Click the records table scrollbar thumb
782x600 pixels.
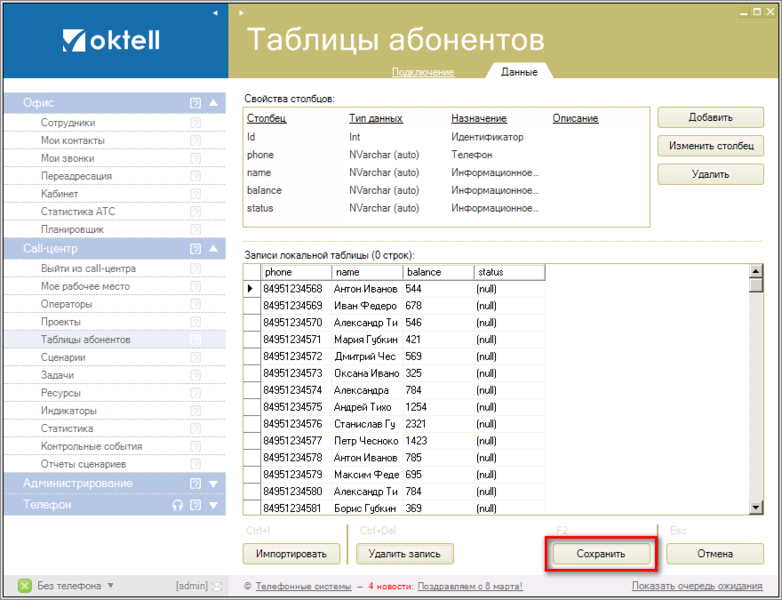756,285
